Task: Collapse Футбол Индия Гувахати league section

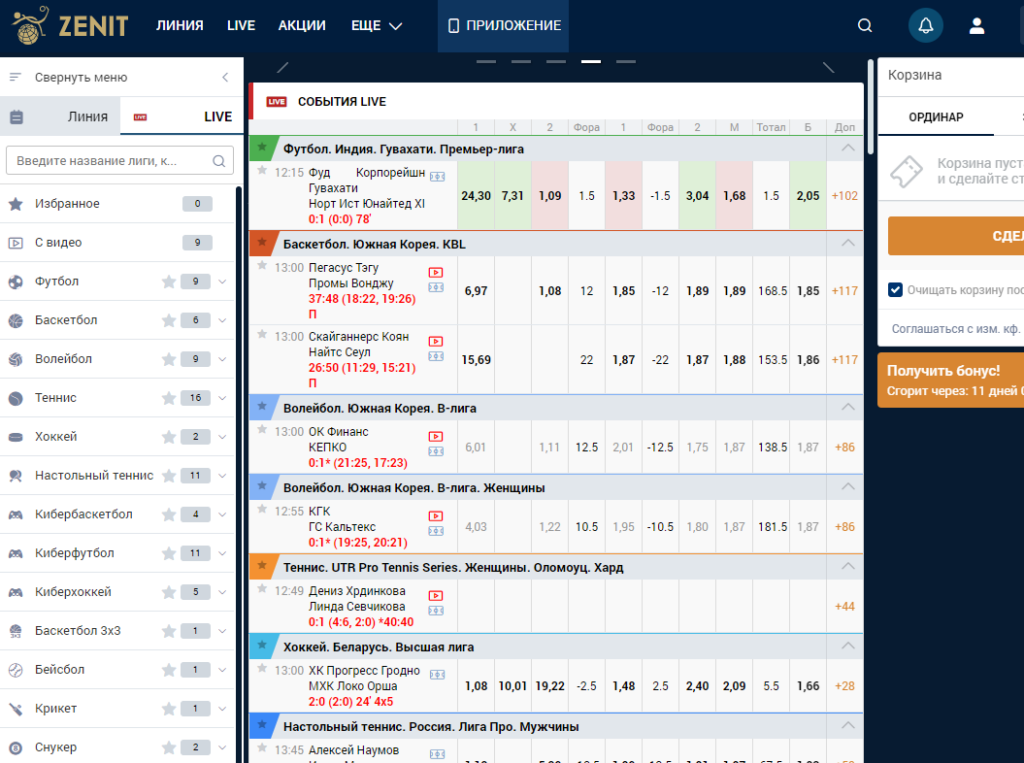Action: point(848,148)
